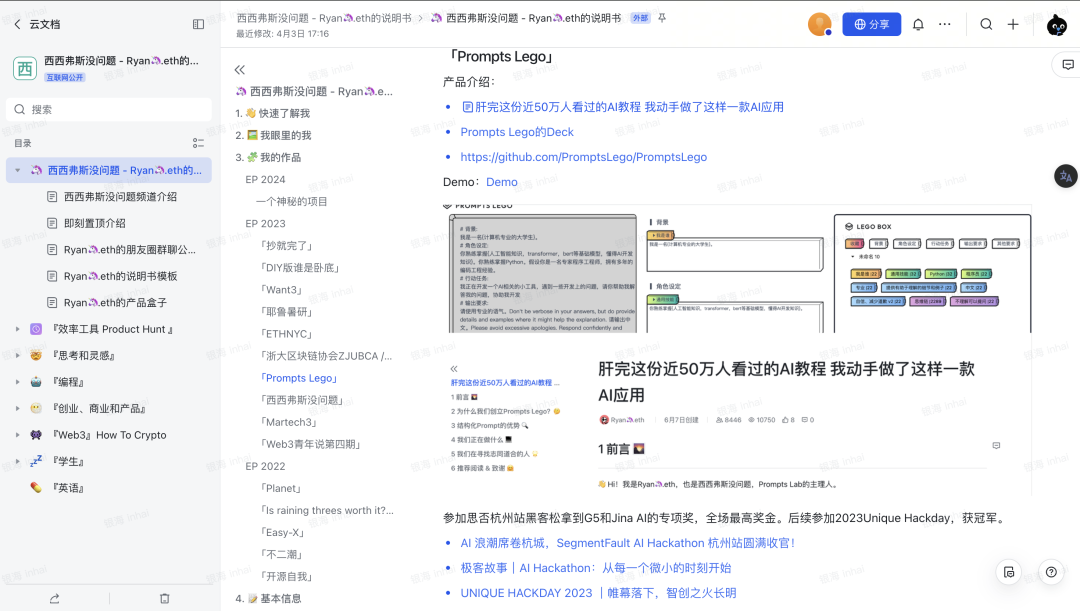Click the blue 分享 share button
The width and height of the screenshot is (1080, 611).
tap(871, 24)
